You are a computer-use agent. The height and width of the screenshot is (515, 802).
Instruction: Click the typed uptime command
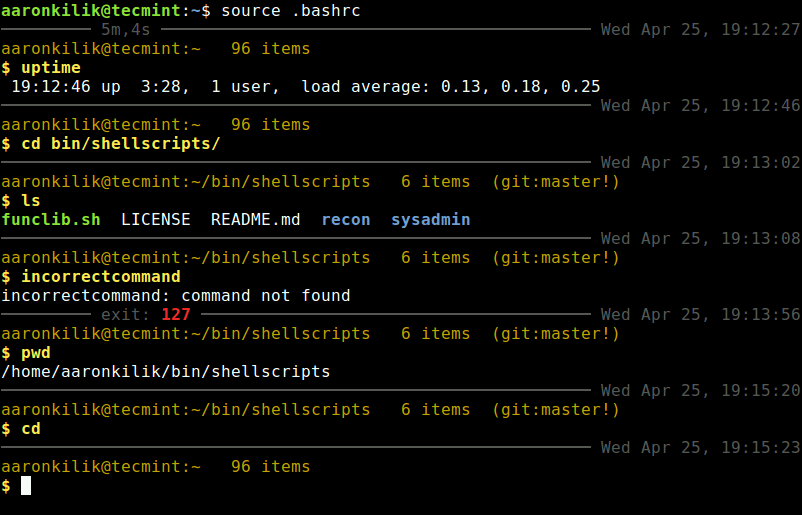pyautogui.click(x=51, y=67)
